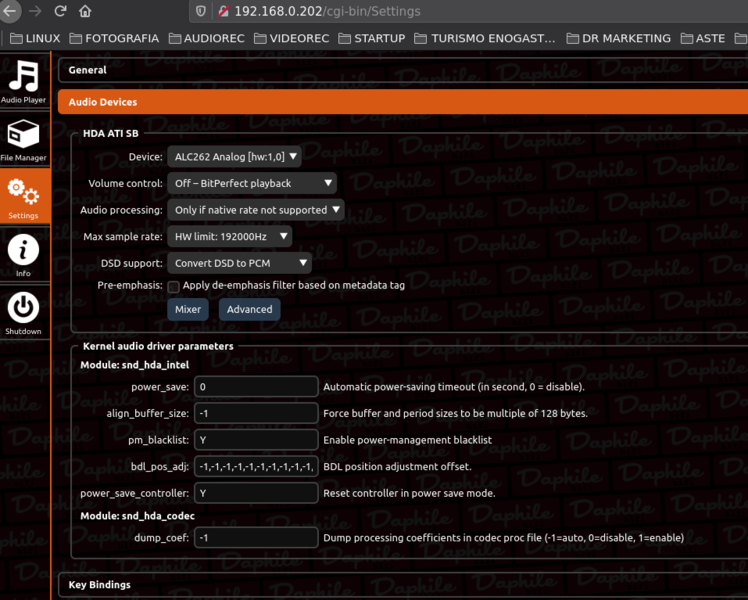Collapse the Audio Devices section header
The height and width of the screenshot is (600, 748).
point(103,102)
